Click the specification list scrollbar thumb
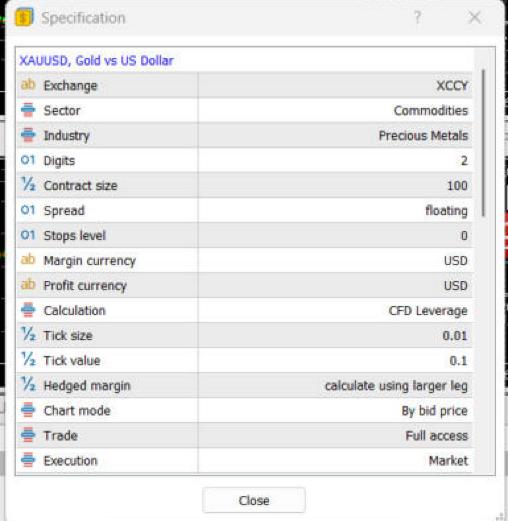Image resolution: width=508 pixels, height=521 pixels. [483, 143]
